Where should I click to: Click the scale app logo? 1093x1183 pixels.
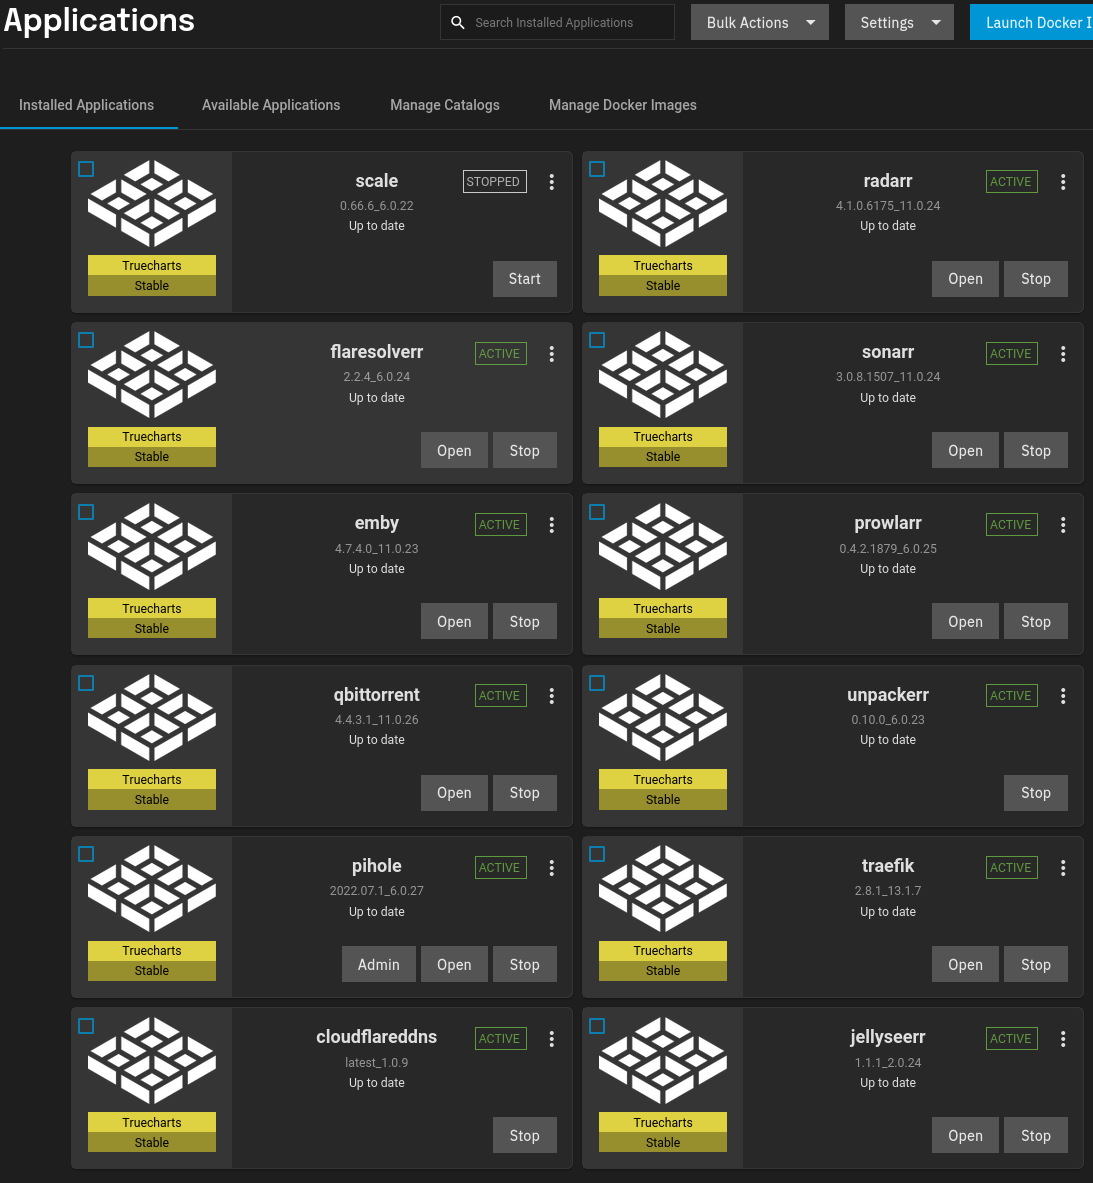[x=152, y=203]
